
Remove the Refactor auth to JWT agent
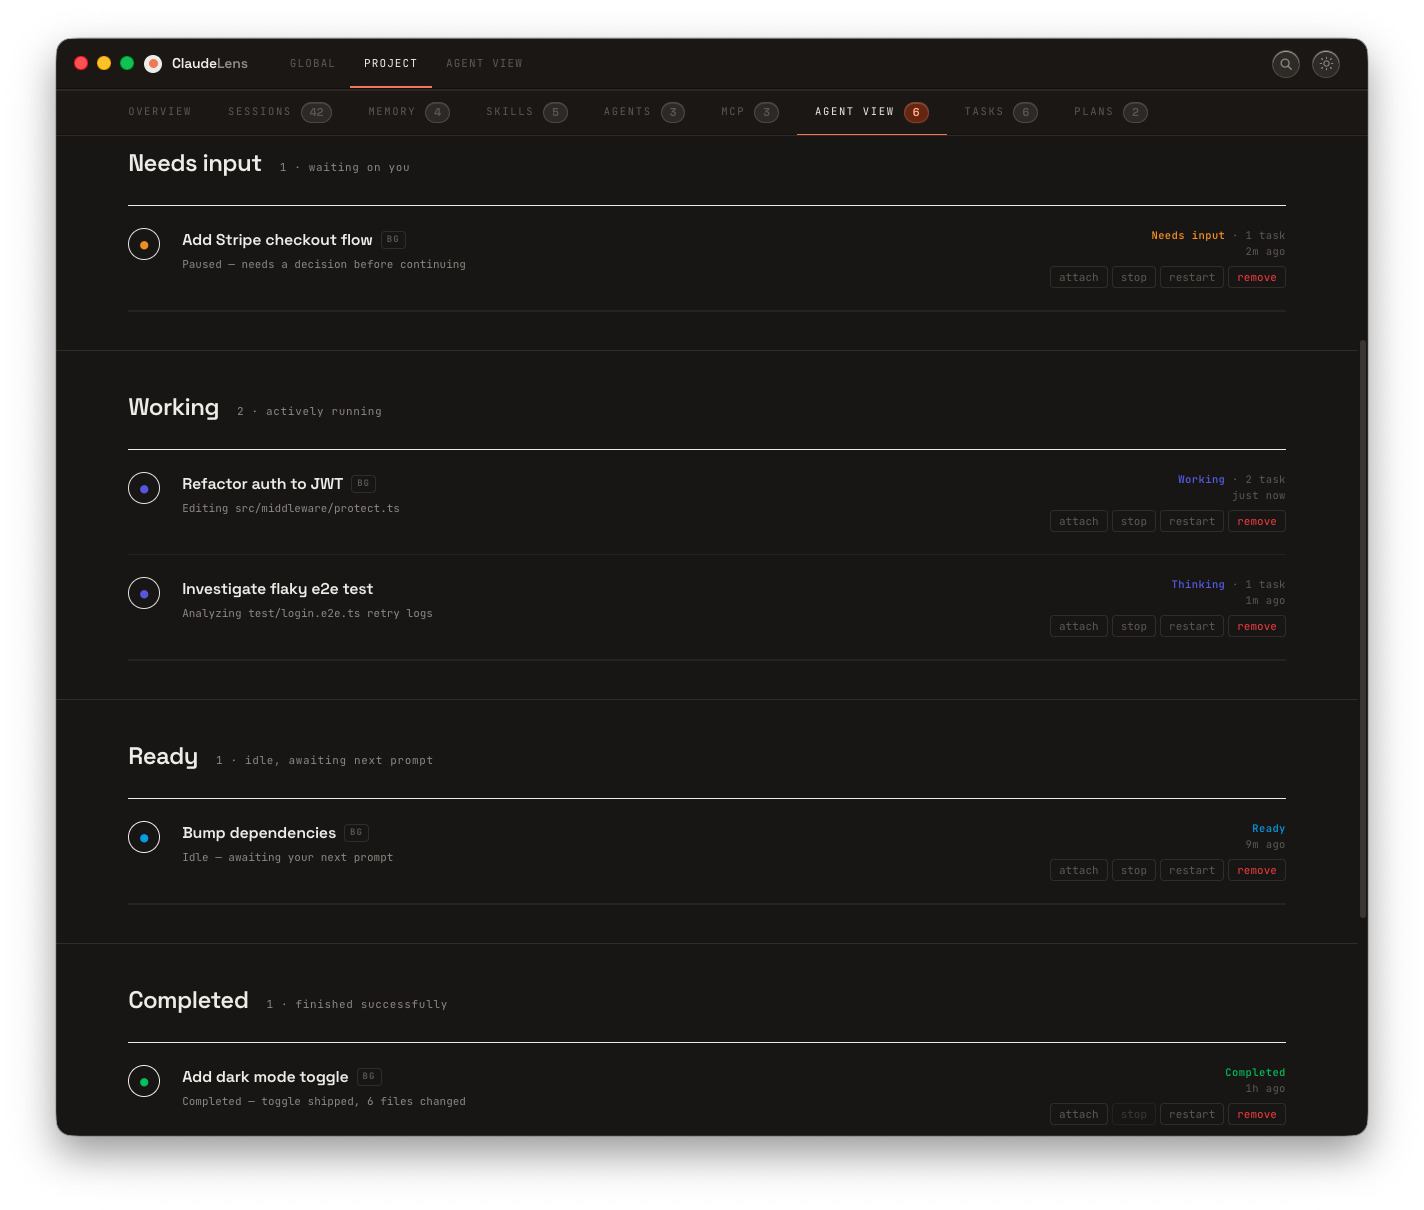click(x=1257, y=522)
